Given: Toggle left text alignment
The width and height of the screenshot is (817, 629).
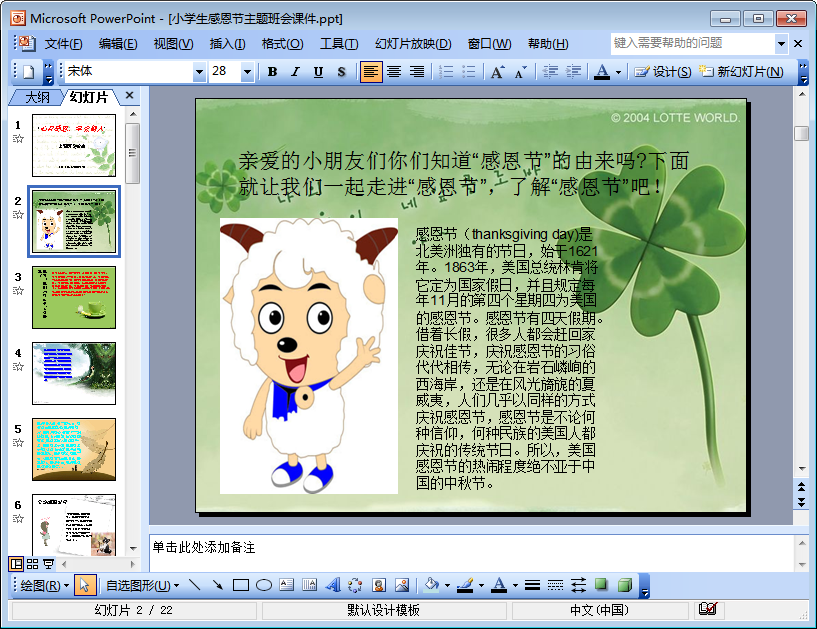Looking at the screenshot, I should point(370,72).
